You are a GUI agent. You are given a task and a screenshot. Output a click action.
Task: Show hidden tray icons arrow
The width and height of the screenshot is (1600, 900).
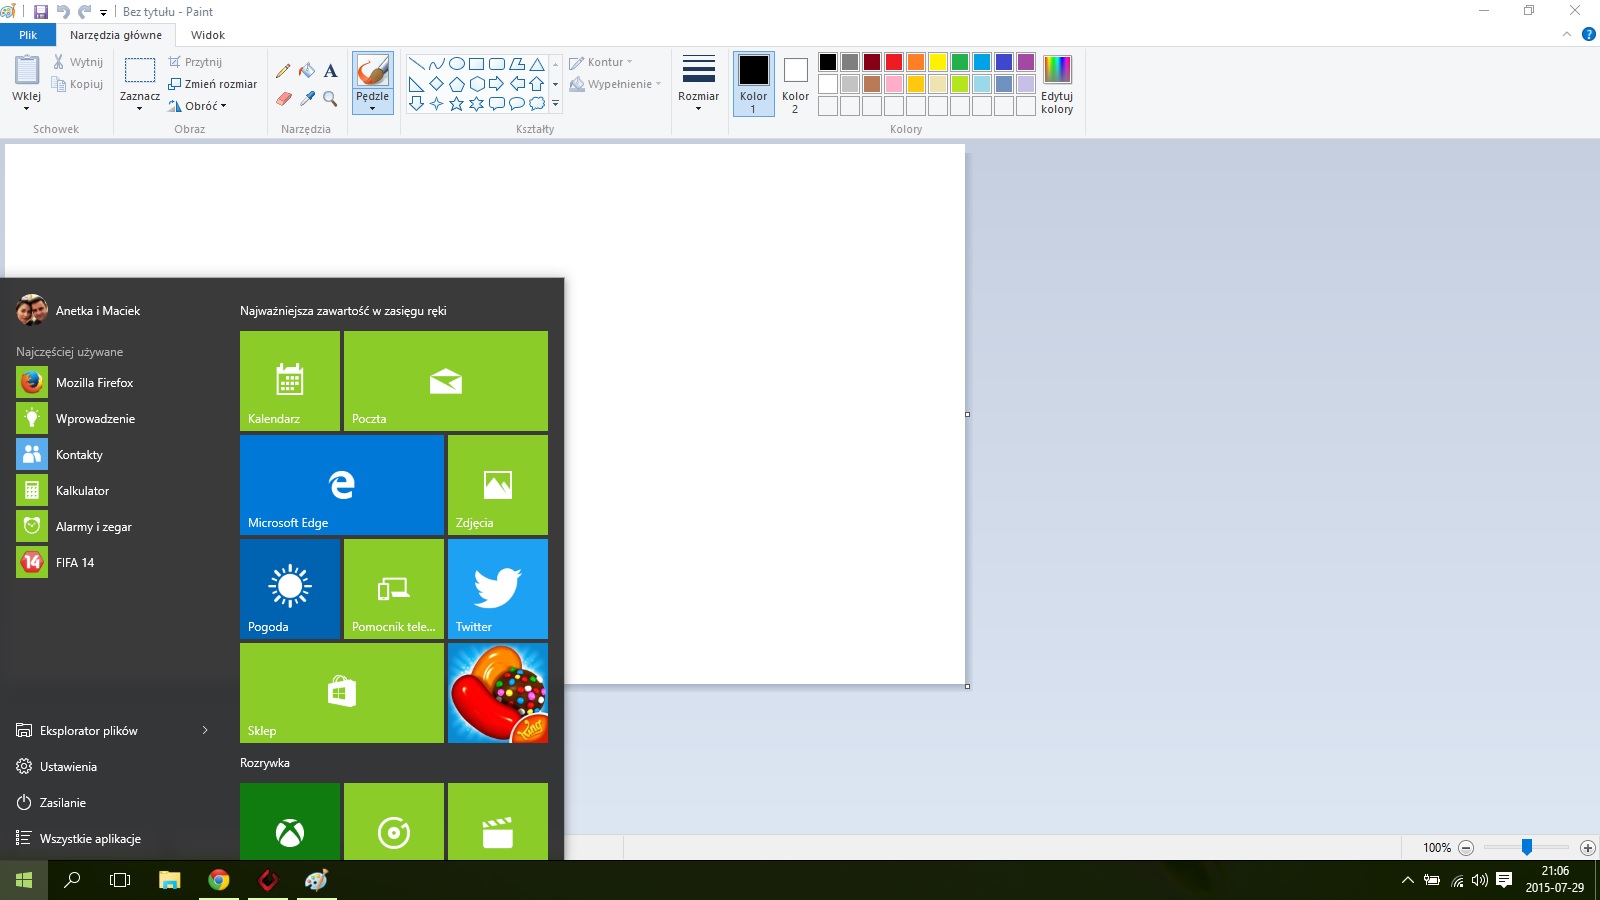[1407, 880]
